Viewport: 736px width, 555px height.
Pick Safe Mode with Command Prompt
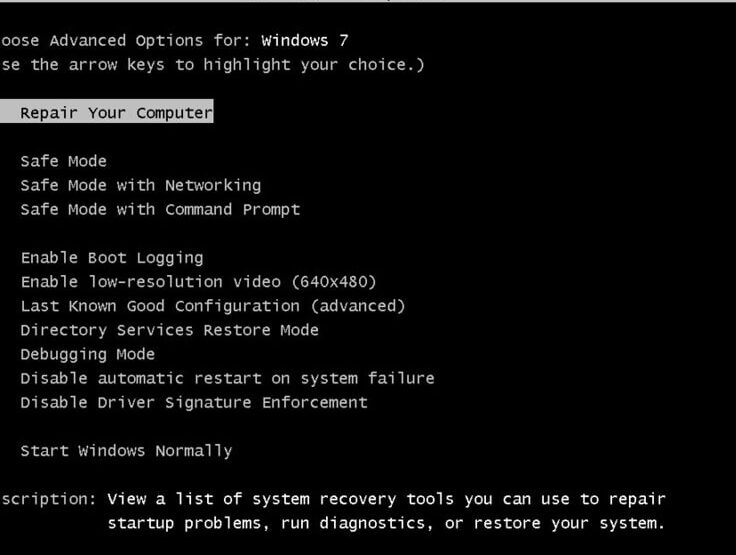point(160,209)
